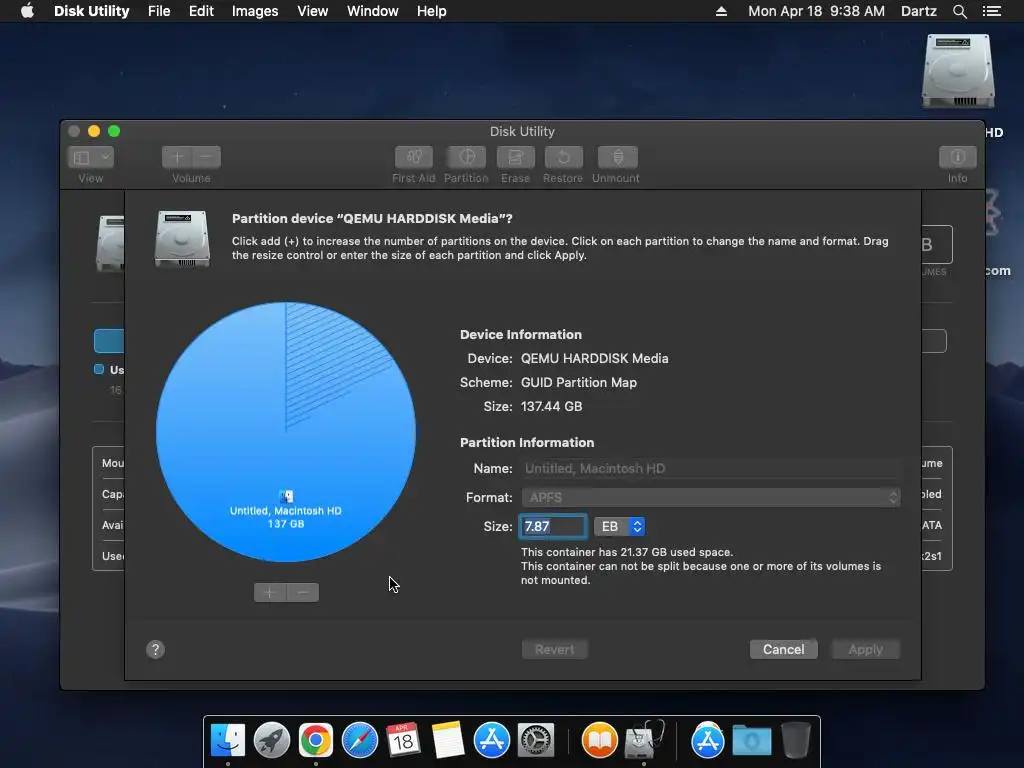Screen dimensions: 1024x768
Task: Open the View sidebar toolbar dropdown
Action: pos(91,157)
